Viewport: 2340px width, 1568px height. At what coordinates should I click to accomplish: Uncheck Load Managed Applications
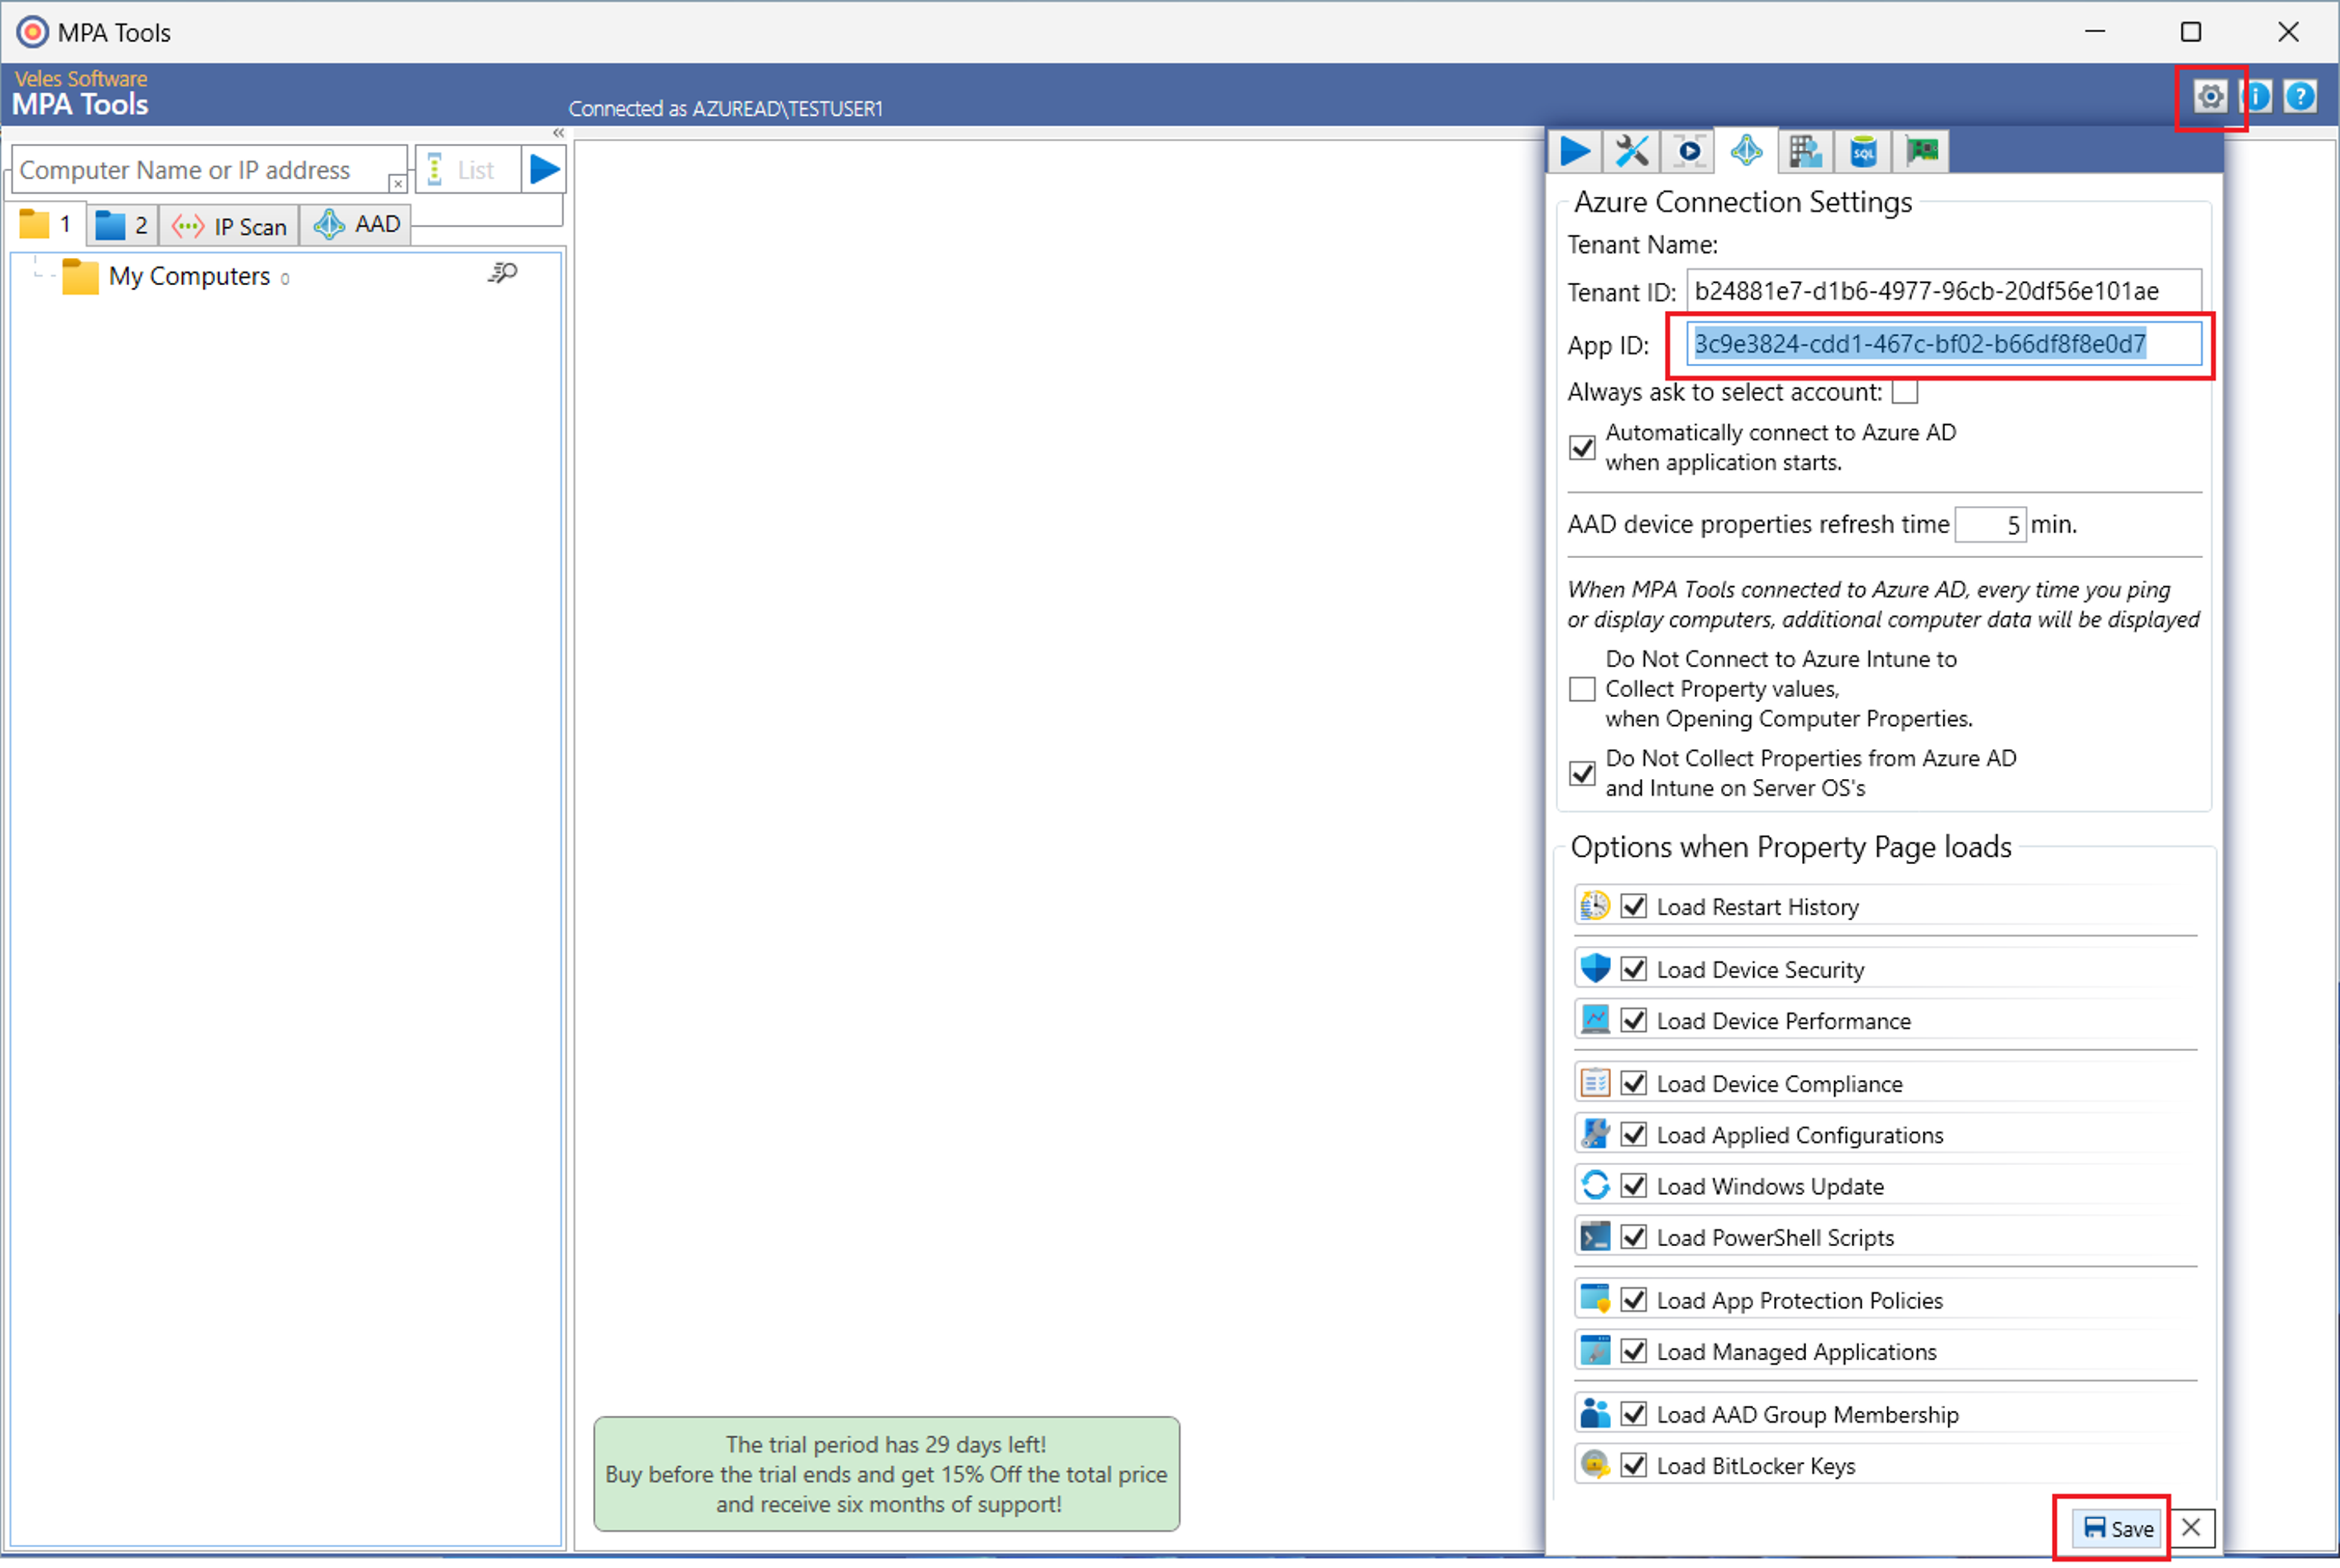click(x=1634, y=1351)
